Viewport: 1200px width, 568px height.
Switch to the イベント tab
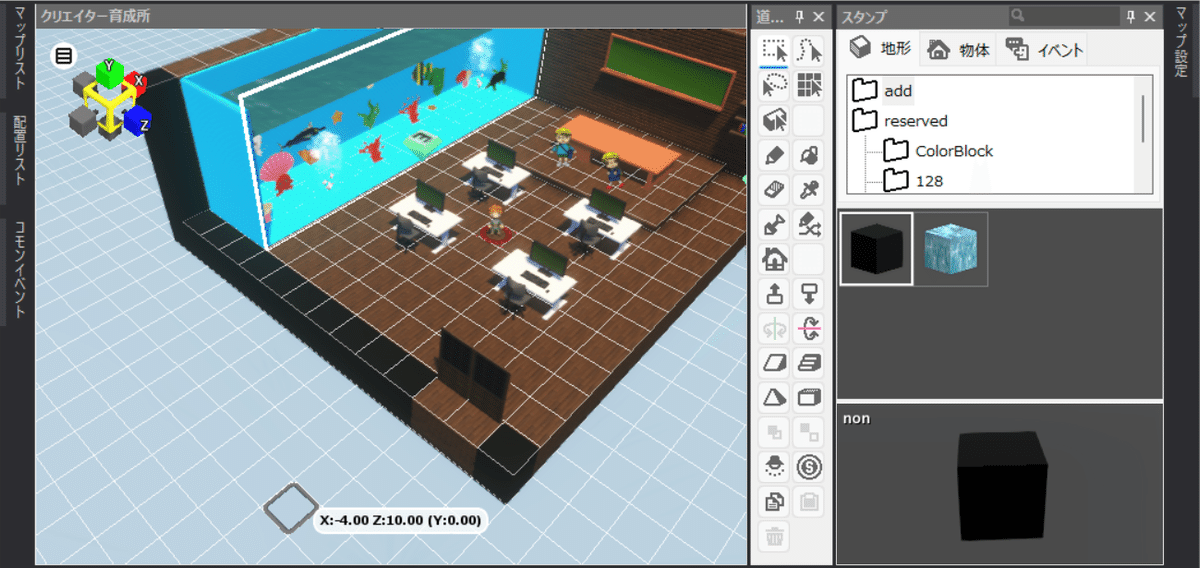point(1042,49)
